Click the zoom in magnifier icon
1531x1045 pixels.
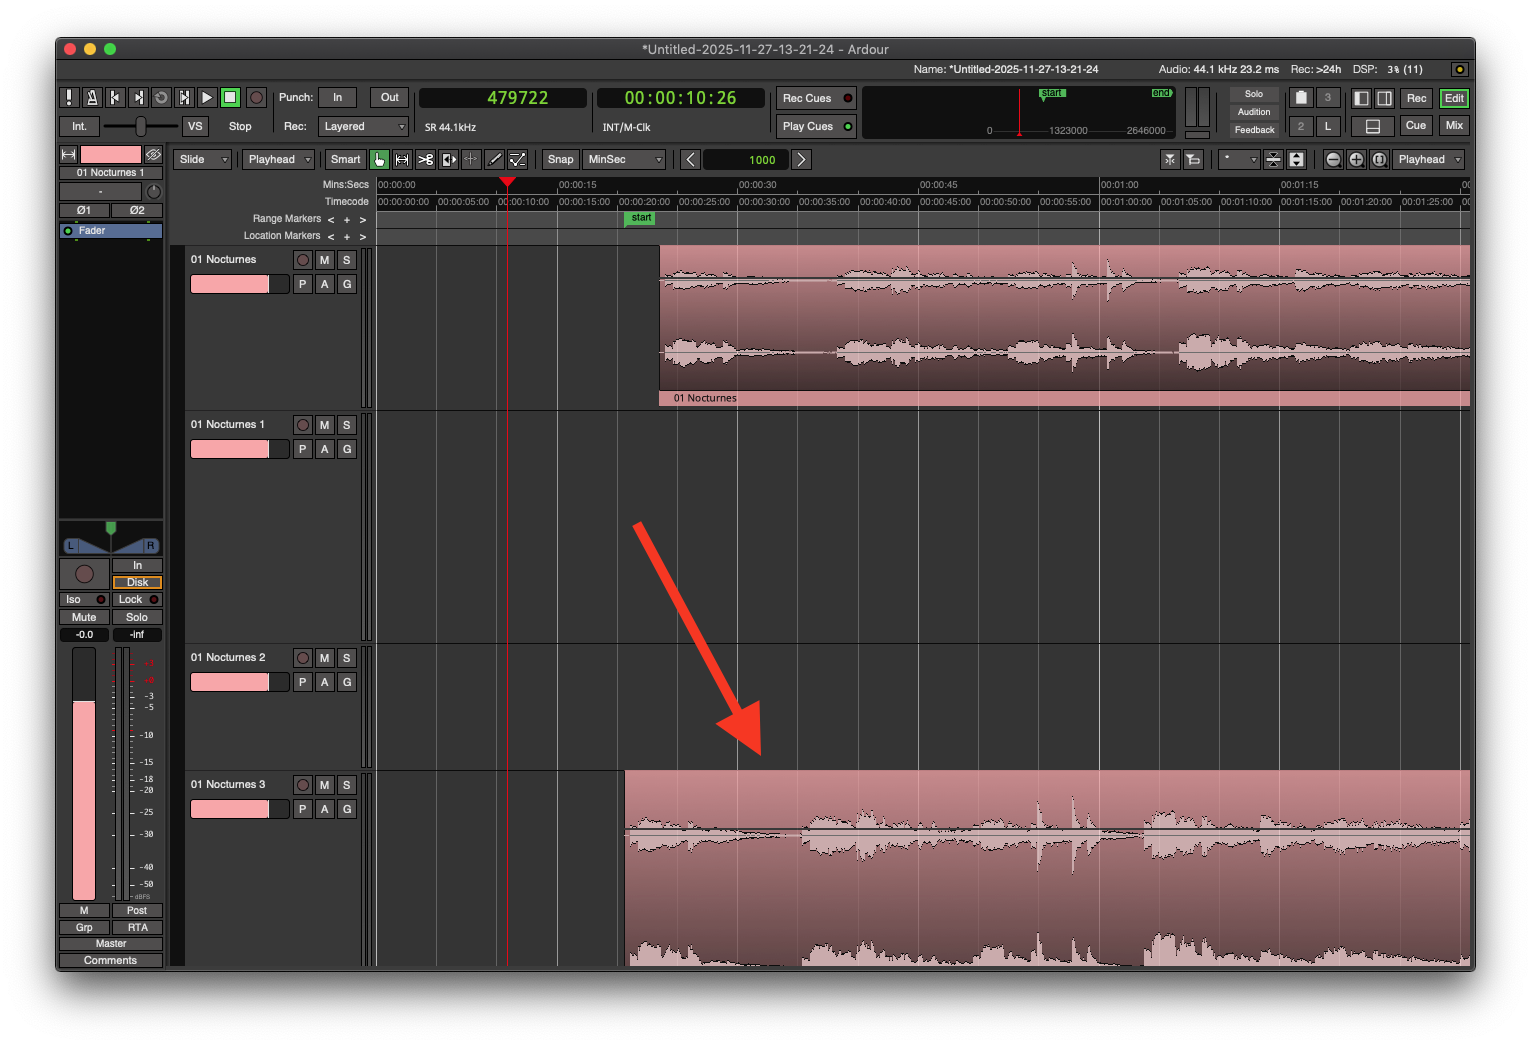pos(1356,160)
